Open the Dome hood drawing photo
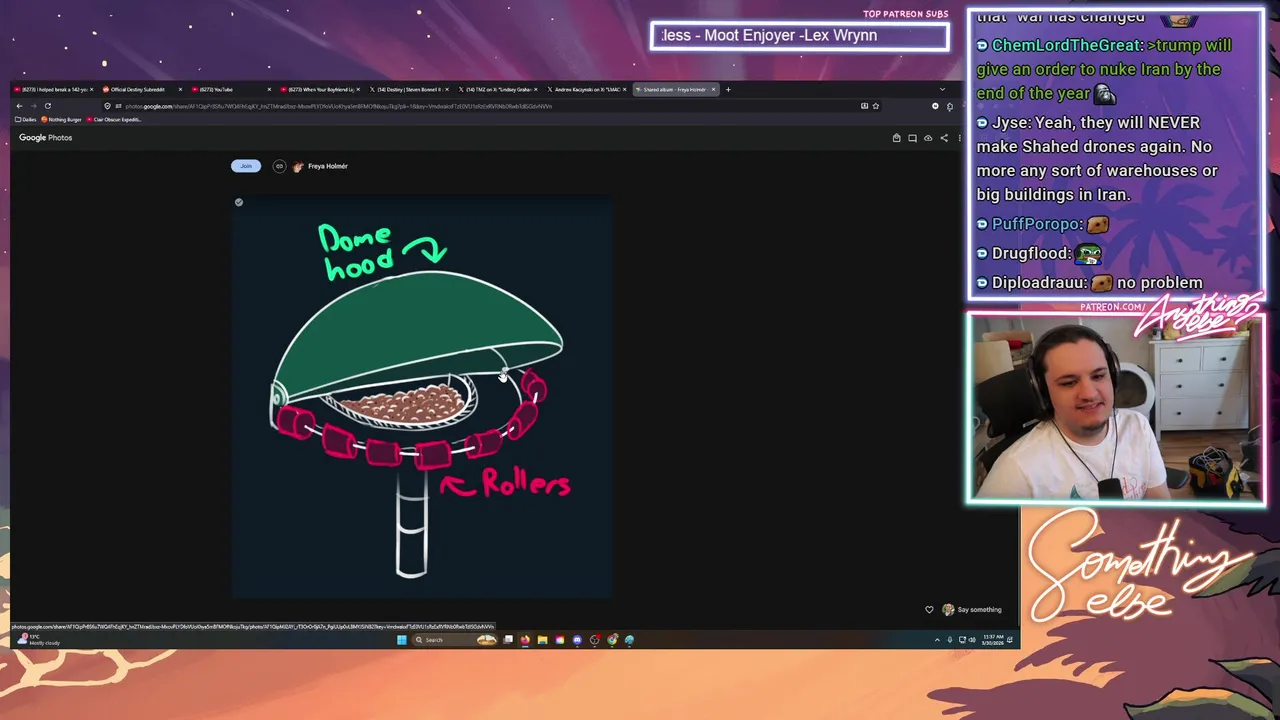The image size is (1280, 720). point(421,396)
